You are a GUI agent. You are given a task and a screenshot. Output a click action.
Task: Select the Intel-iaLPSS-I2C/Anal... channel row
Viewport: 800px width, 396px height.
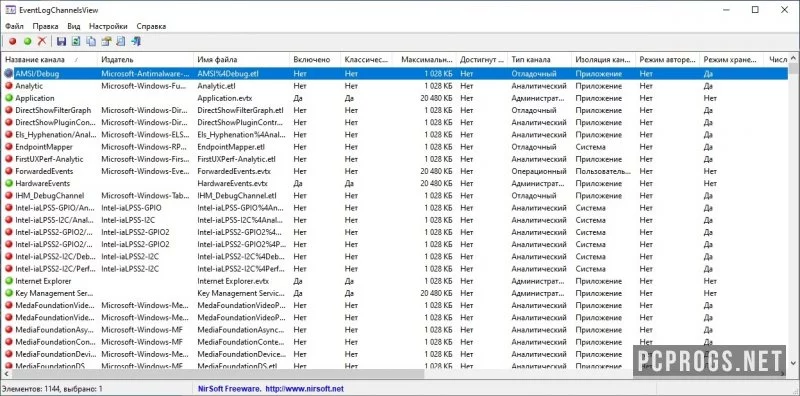coord(395,220)
